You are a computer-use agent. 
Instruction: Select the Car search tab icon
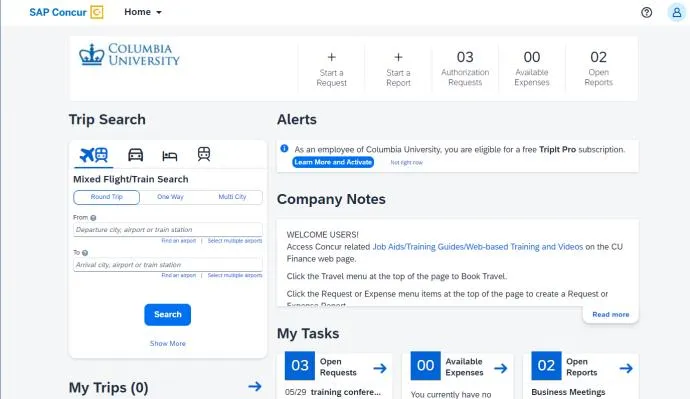tap(136, 154)
